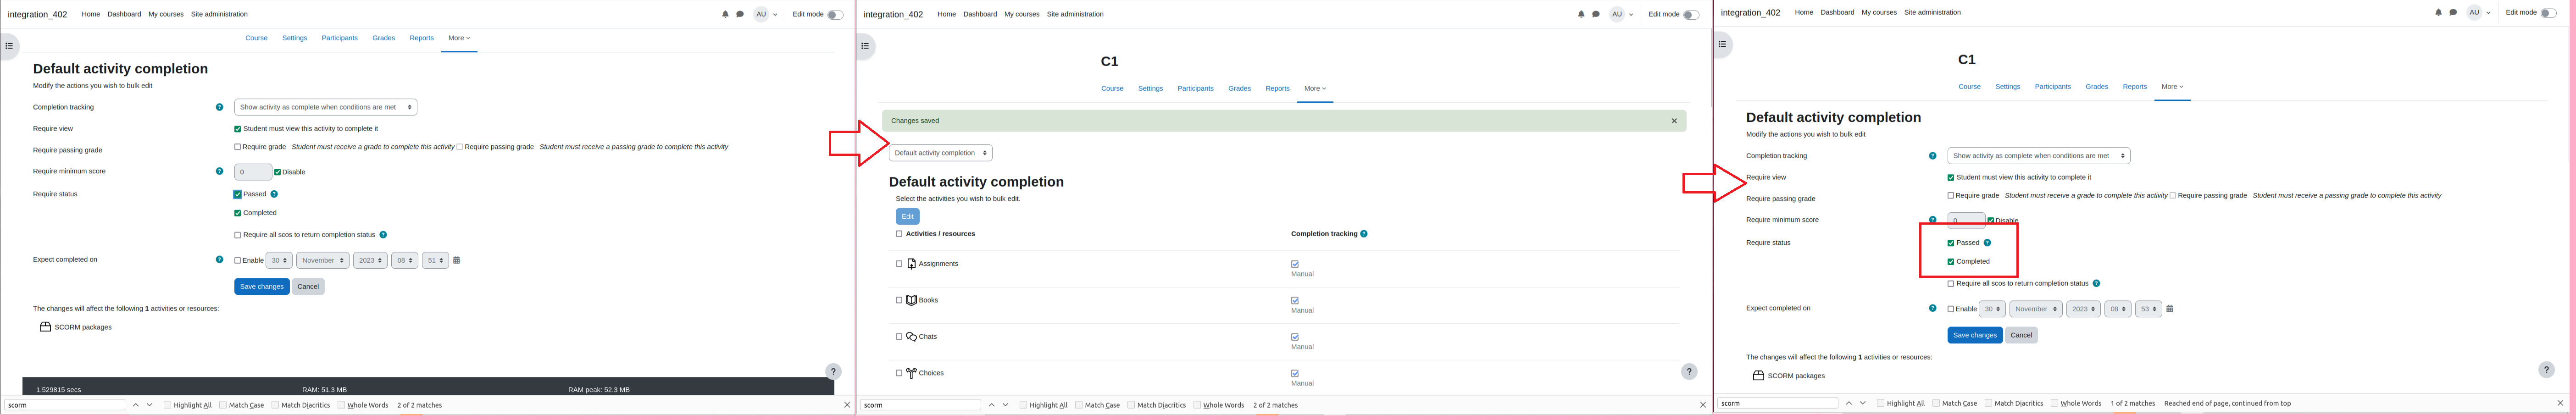The width and height of the screenshot is (2576, 420).
Task: Click the blue Edit button
Action: (x=907, y=216)
